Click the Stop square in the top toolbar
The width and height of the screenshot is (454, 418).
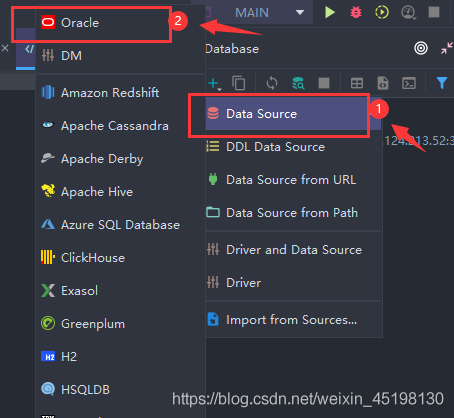pos(434,12)
